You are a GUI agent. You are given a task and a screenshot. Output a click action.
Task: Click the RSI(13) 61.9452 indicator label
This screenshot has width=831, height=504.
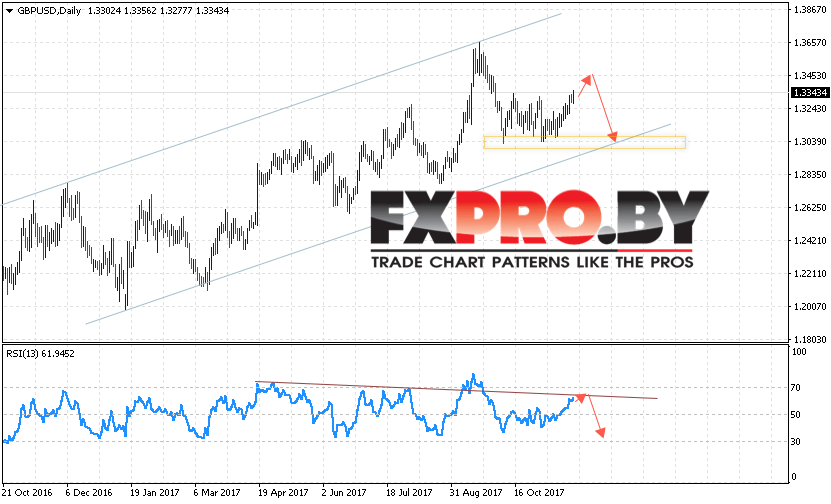click(x=40, y=353)
